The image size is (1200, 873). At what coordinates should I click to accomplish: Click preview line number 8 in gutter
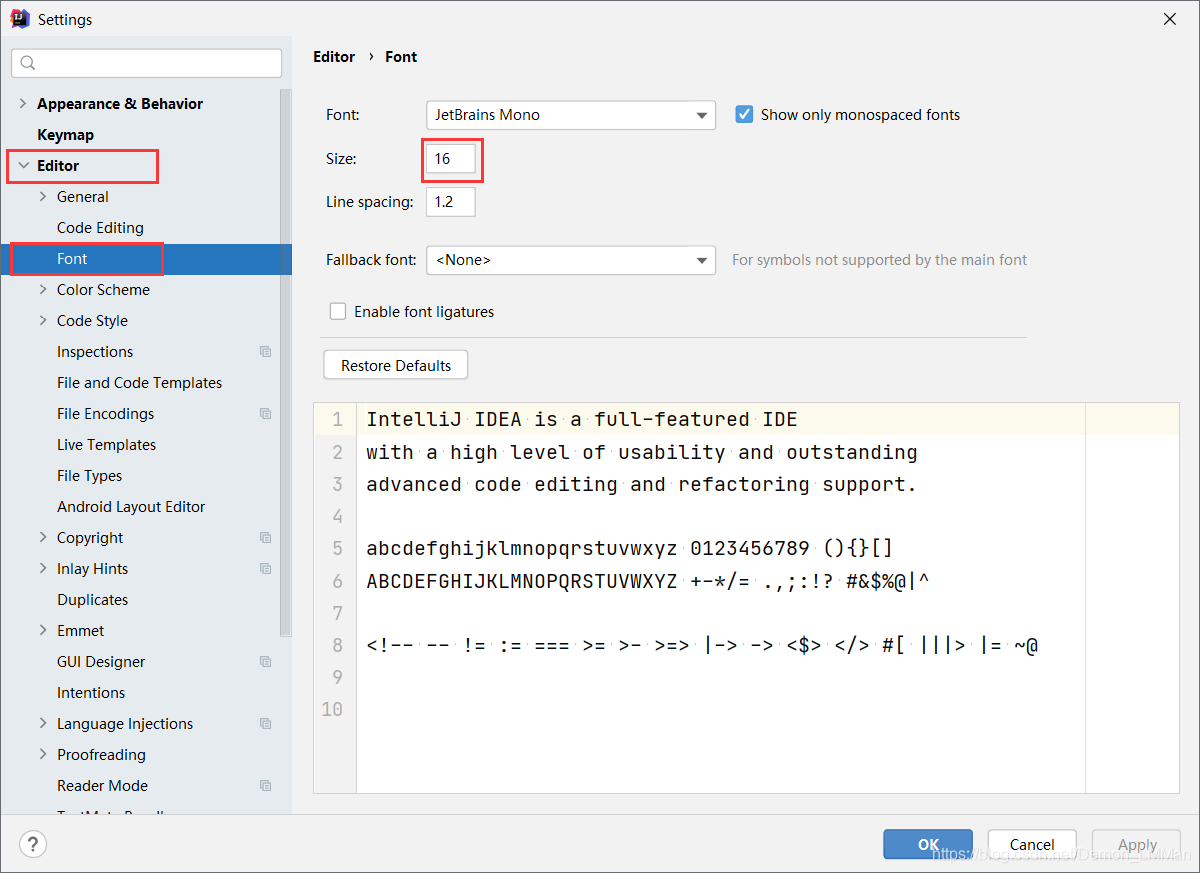(x=337, y=646)
